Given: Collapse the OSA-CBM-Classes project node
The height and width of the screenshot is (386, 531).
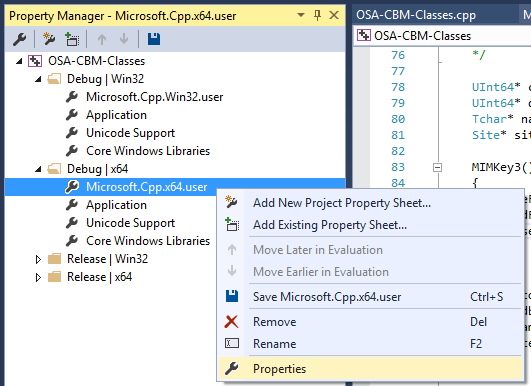Looking at the screenshot, I should pyautogui.click(x=19, y=61).
